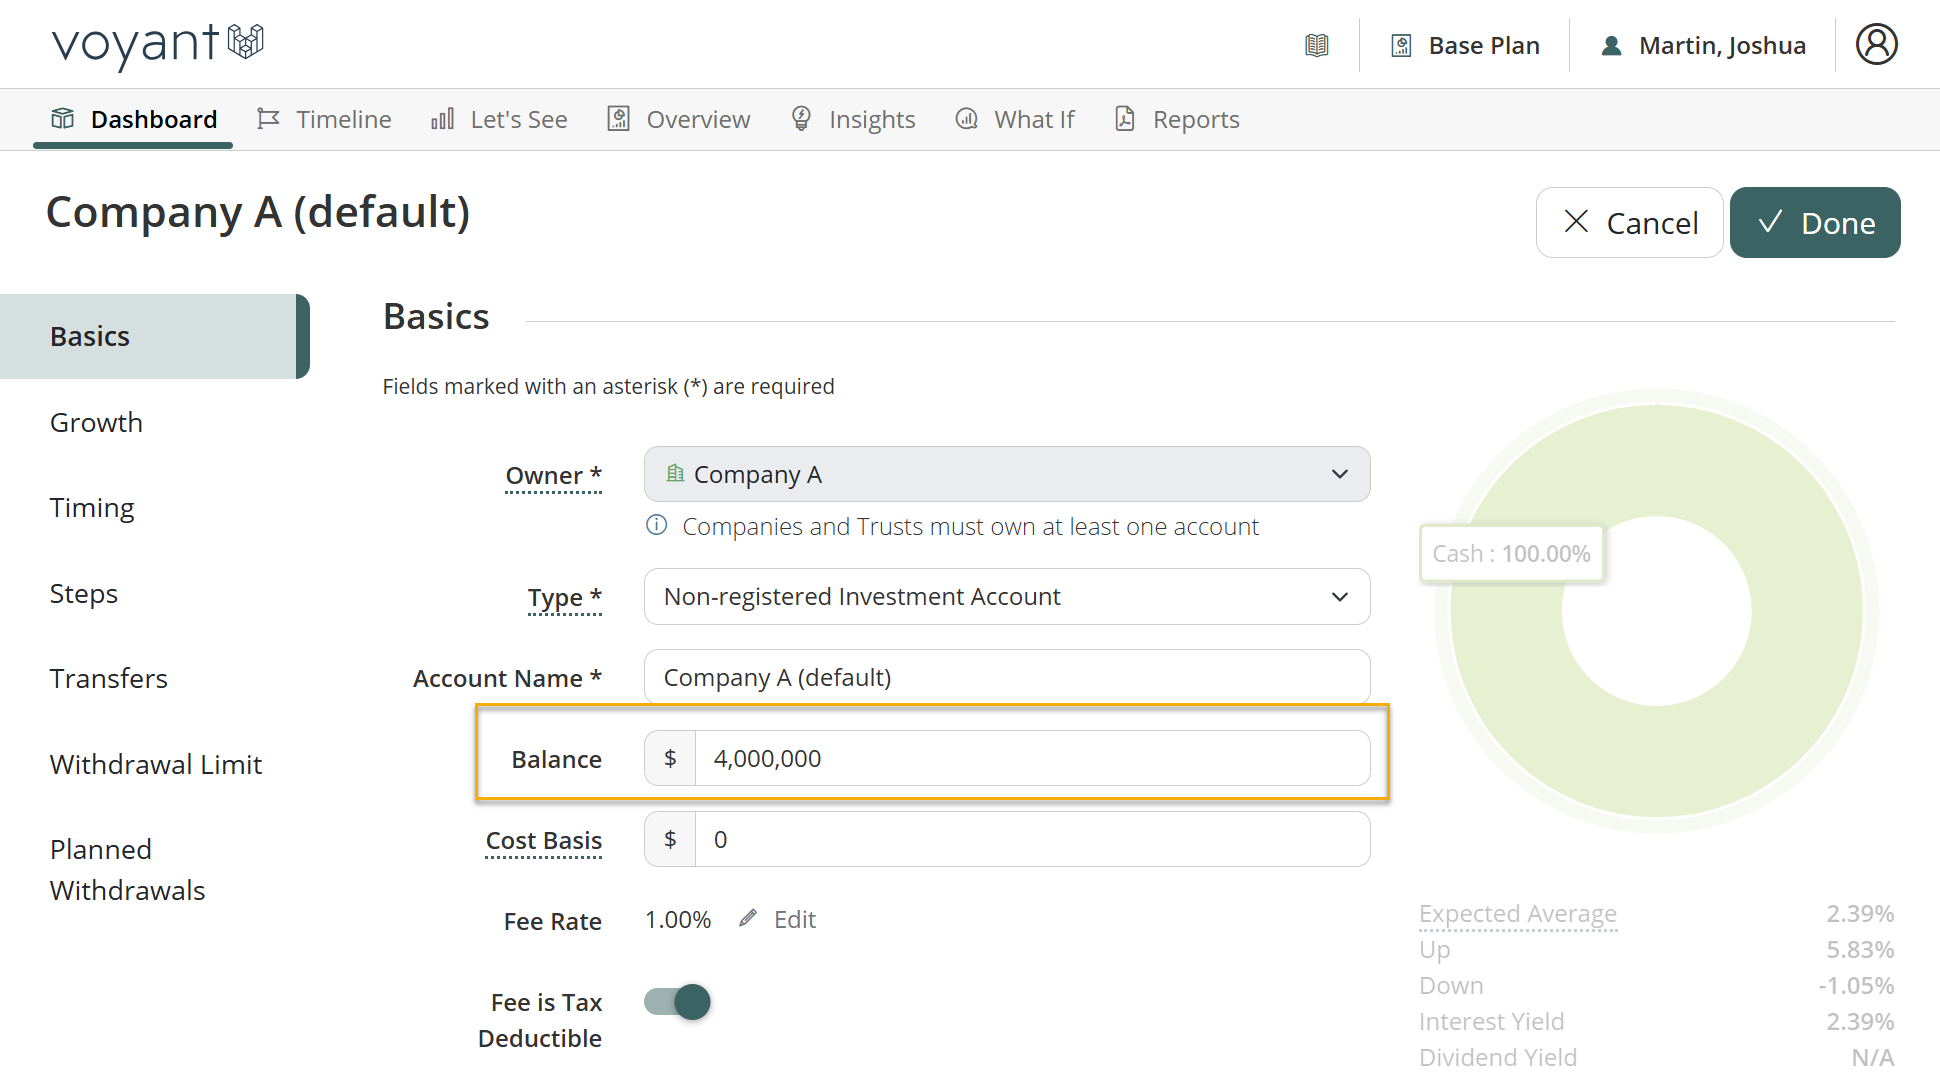1940x1080 pixels.
Task: Expand the account Type dropdown
Action: coord(1007,597)
